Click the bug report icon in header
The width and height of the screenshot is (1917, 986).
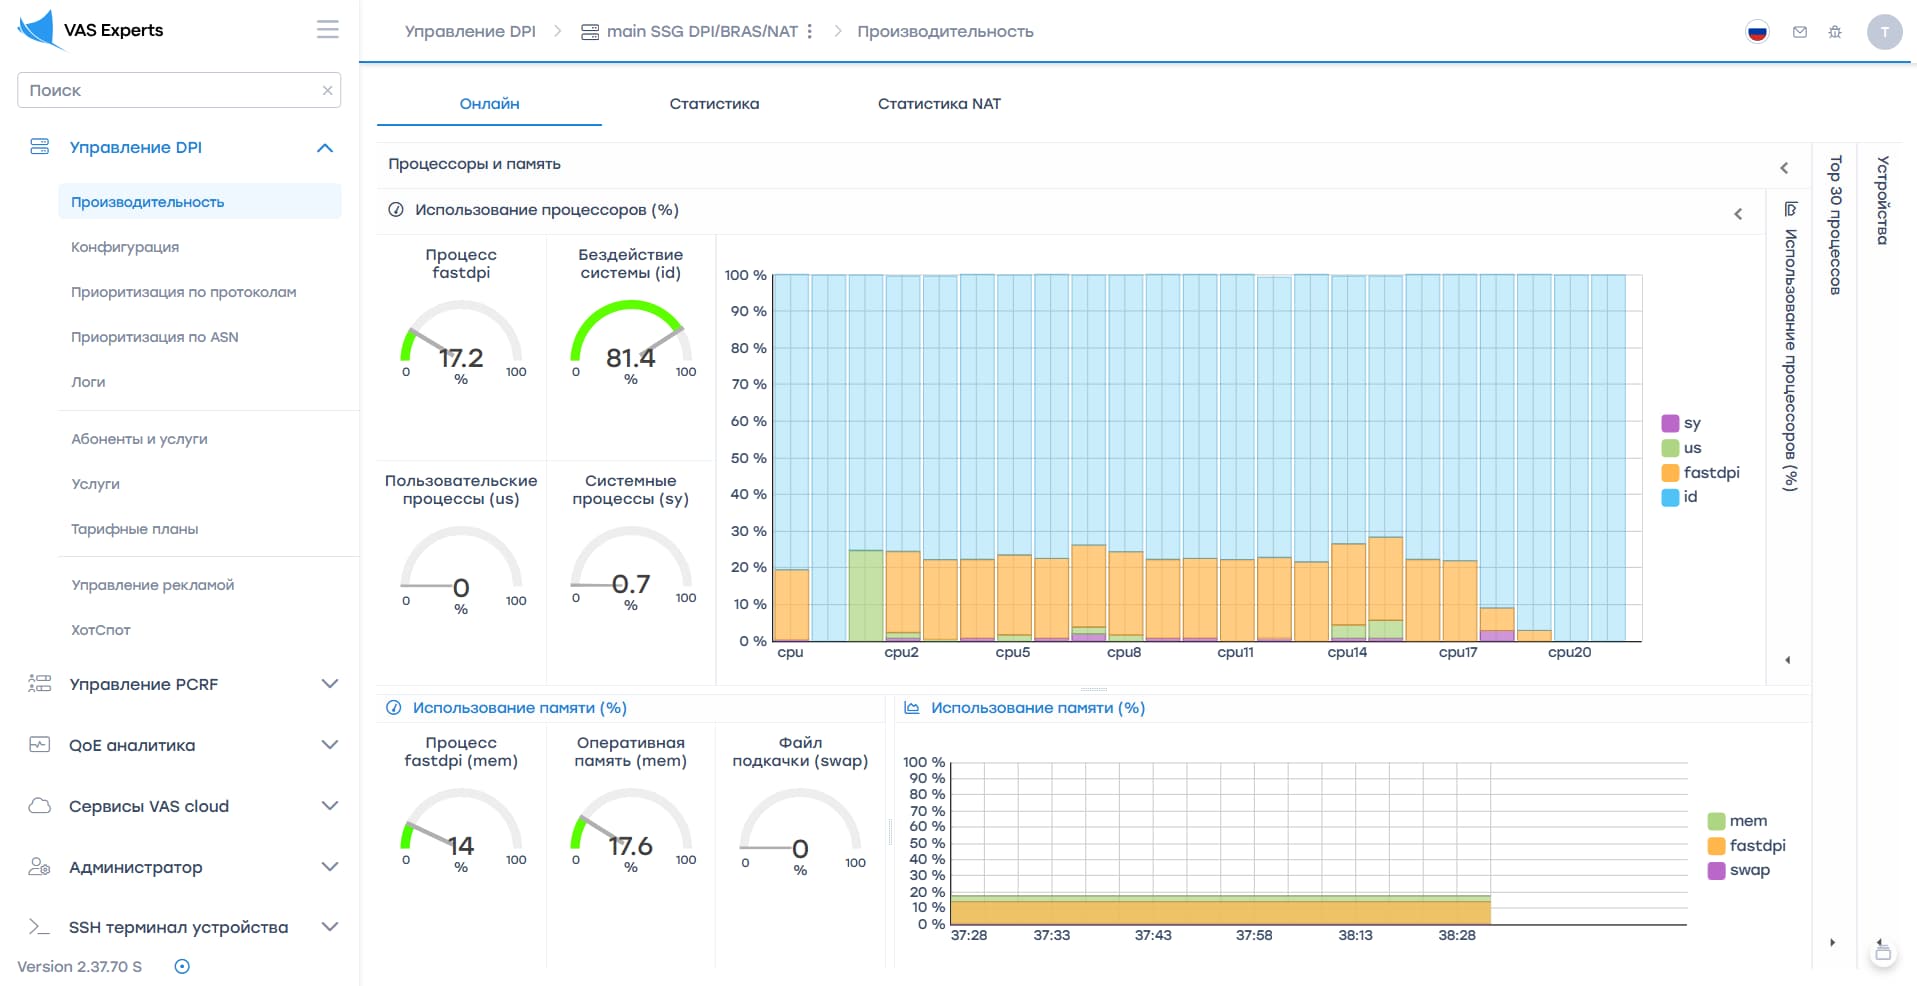point(1835,32)
